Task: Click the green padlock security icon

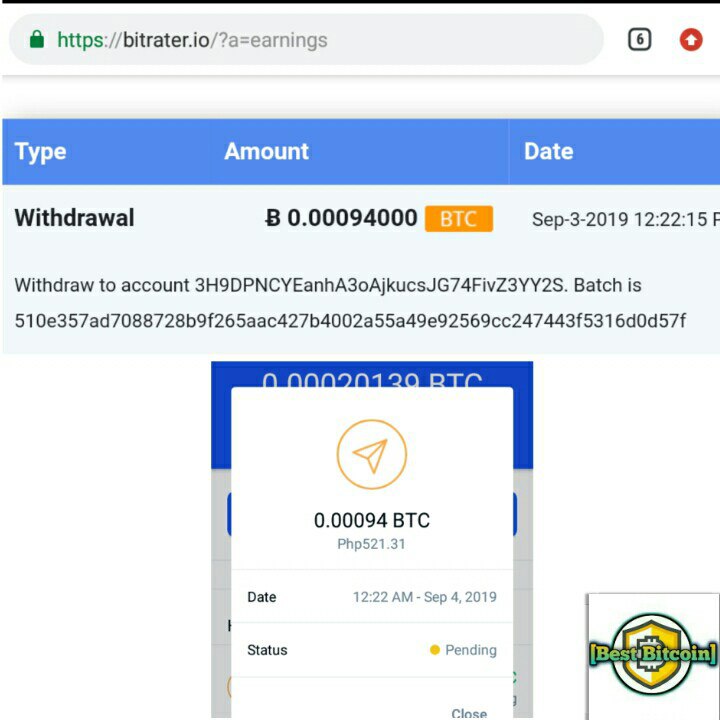Action: point(37,39)
